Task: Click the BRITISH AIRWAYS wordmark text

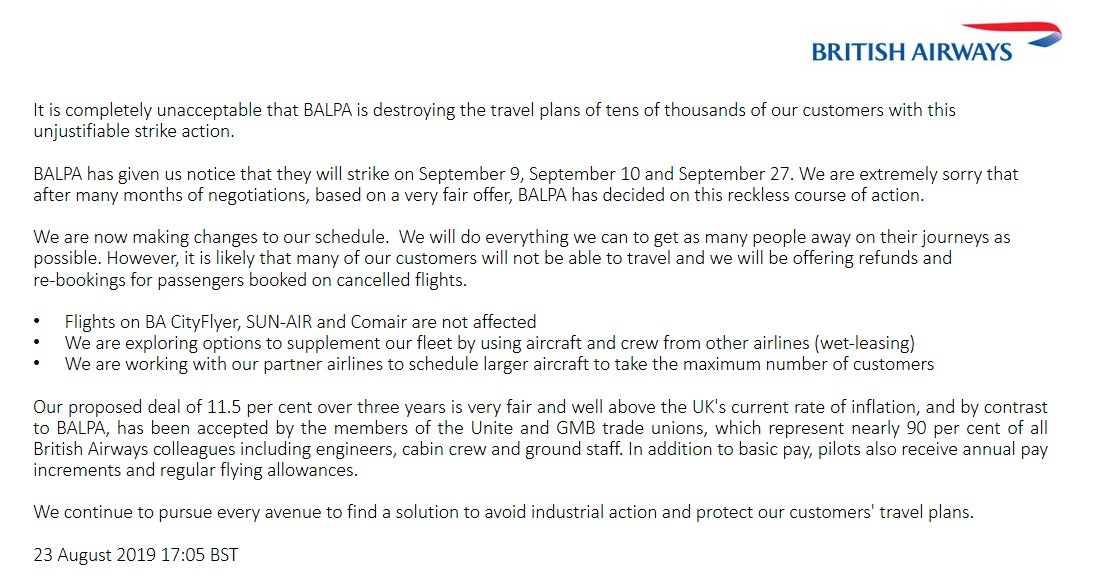Action: tap(911, 52)
